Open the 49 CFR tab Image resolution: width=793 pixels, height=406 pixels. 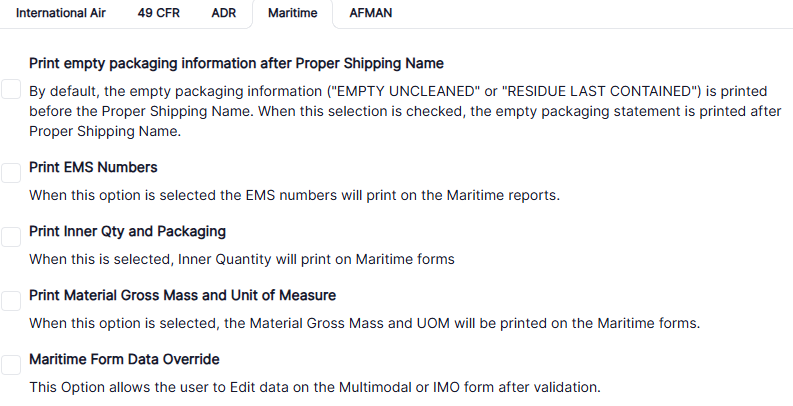coord(158,14)
